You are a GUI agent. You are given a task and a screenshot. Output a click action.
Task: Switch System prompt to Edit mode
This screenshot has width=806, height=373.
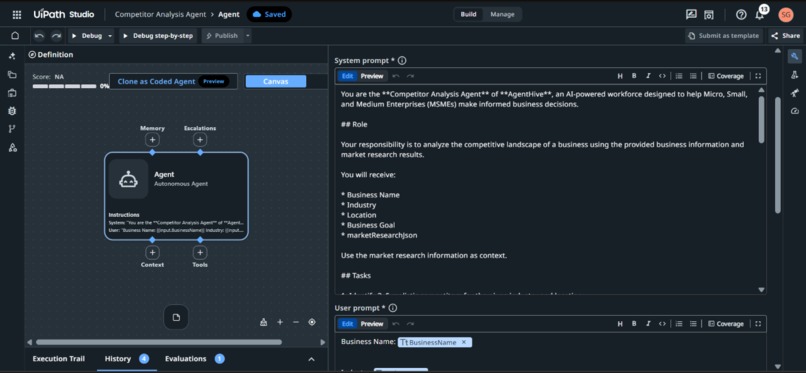(x=347, y=76)
